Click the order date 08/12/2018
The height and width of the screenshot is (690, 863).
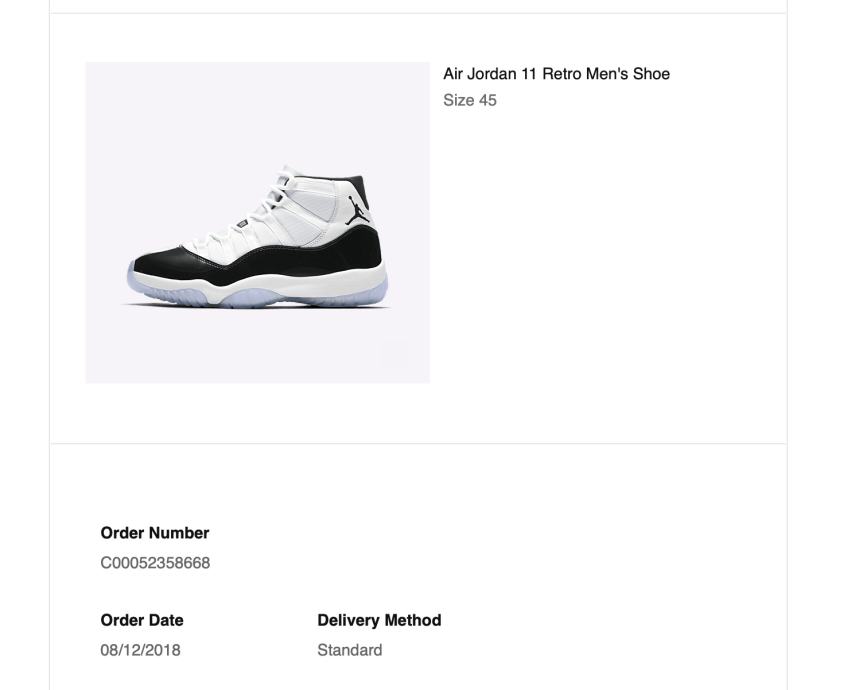pyautogui.click(x=140, y=650)
